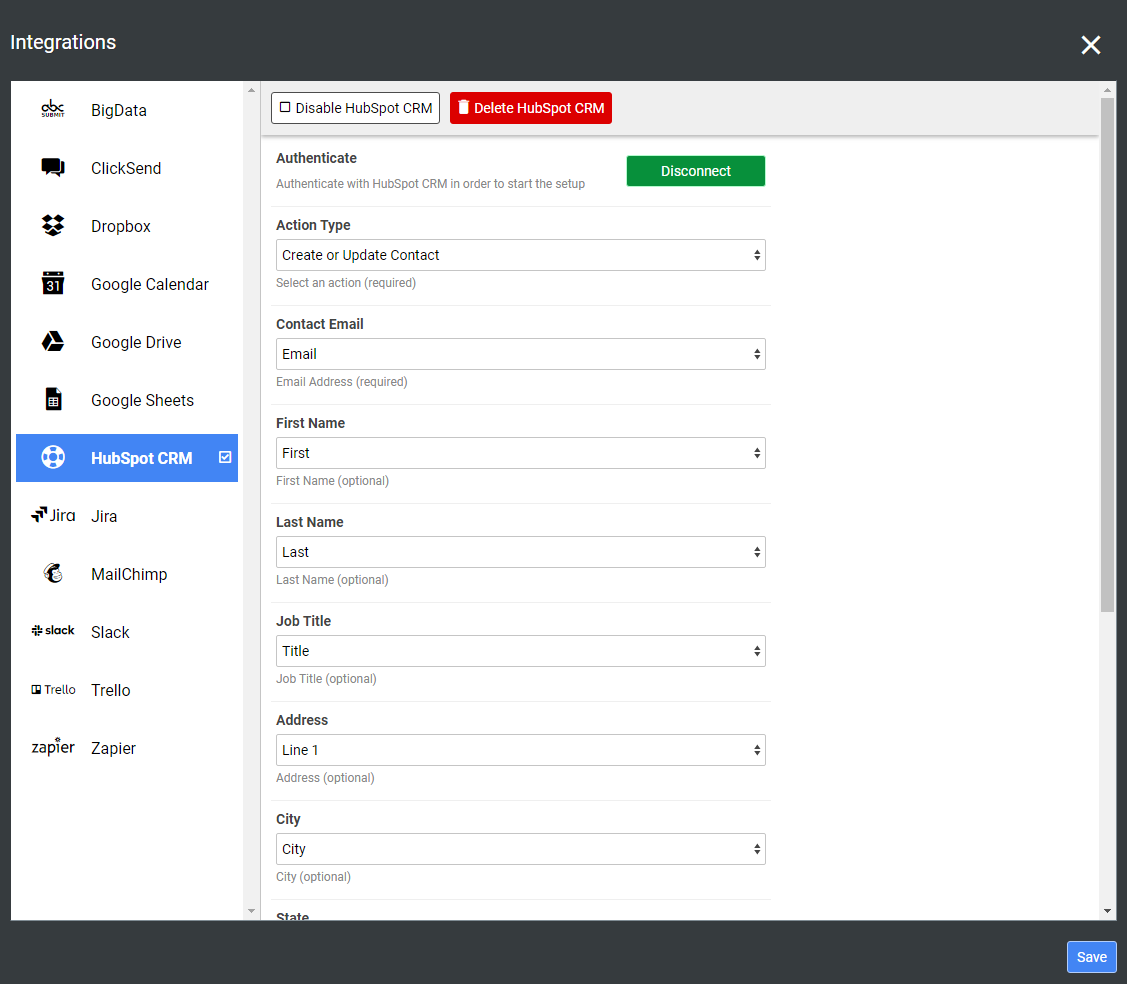The width and height of the screenshot is (1127, 984).
Task: Click the Jira logo icon
Action: click(x=52, y=515)
